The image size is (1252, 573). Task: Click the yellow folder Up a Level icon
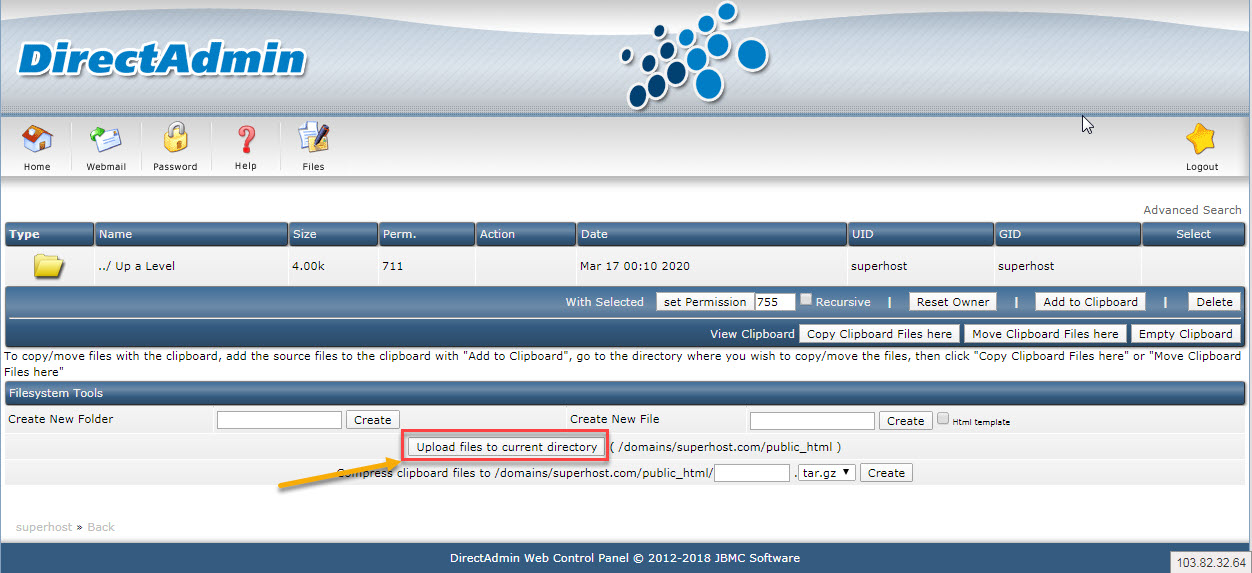click(49, 266)
